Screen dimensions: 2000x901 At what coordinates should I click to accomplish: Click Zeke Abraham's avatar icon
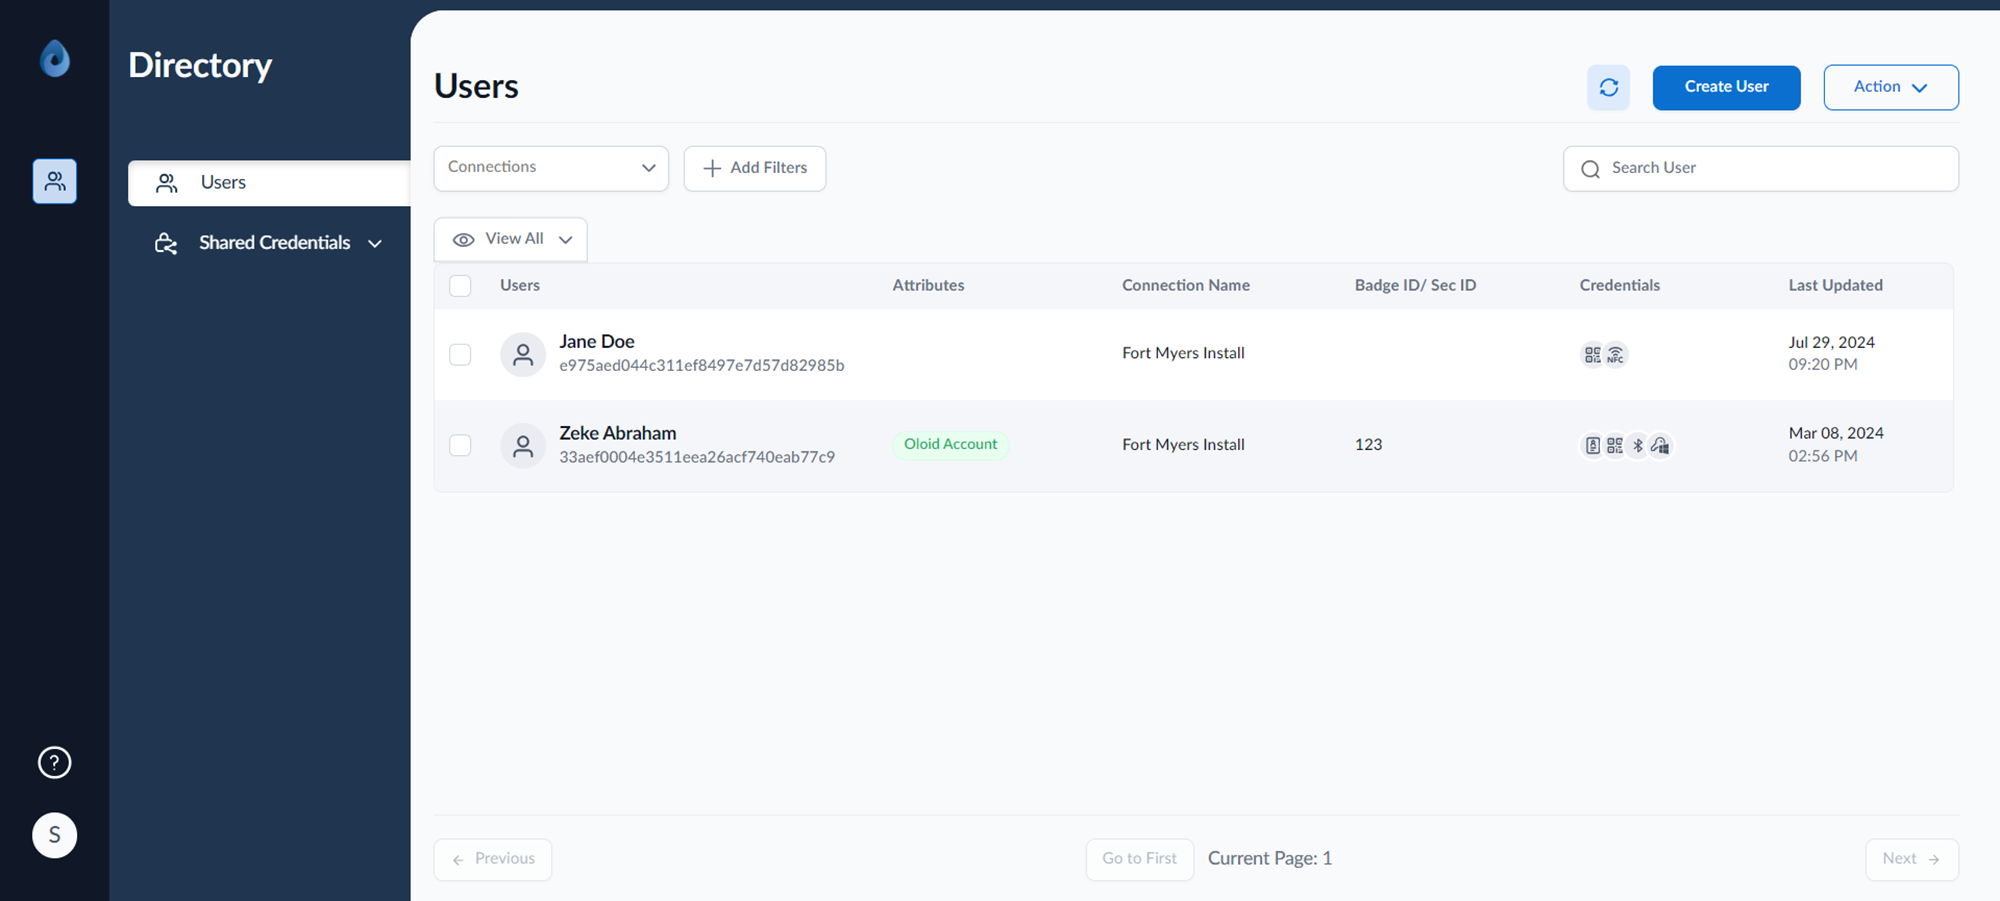coord(523,446)
